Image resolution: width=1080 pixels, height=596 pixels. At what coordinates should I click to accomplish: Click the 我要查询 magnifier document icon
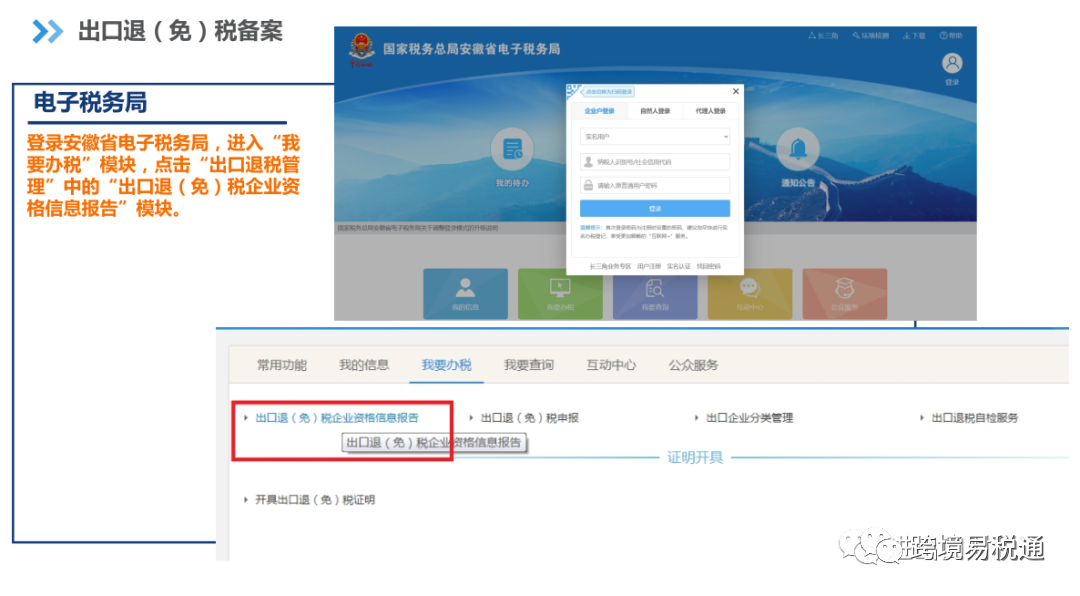[654, 290]
